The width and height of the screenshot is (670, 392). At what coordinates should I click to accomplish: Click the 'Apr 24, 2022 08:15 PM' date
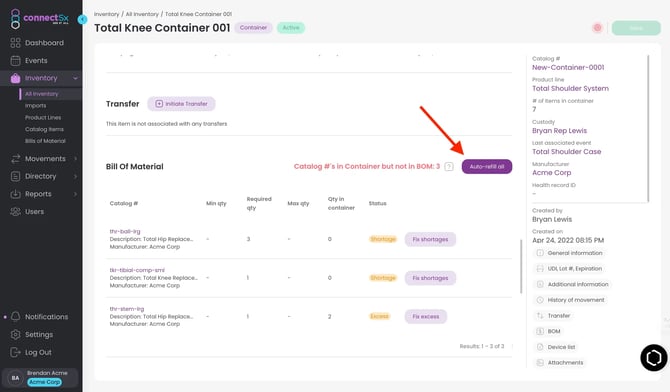(x=567, y=240)
